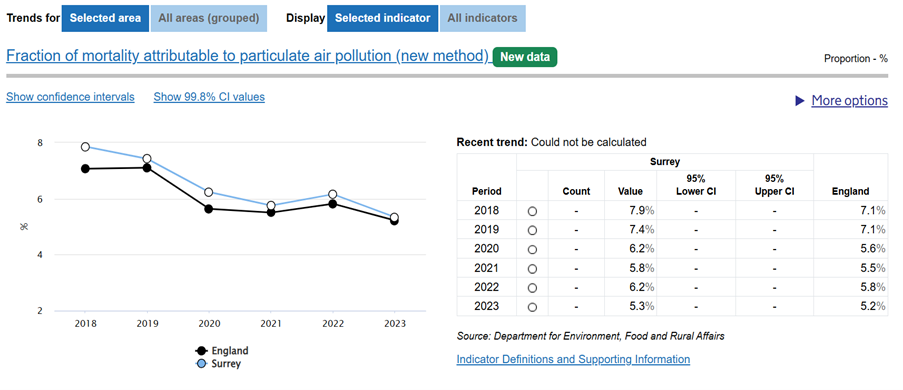This screenshot has height=390, width=903.
Task: Click Surrey 2023 data point on chart
Action: pos(394,217)
